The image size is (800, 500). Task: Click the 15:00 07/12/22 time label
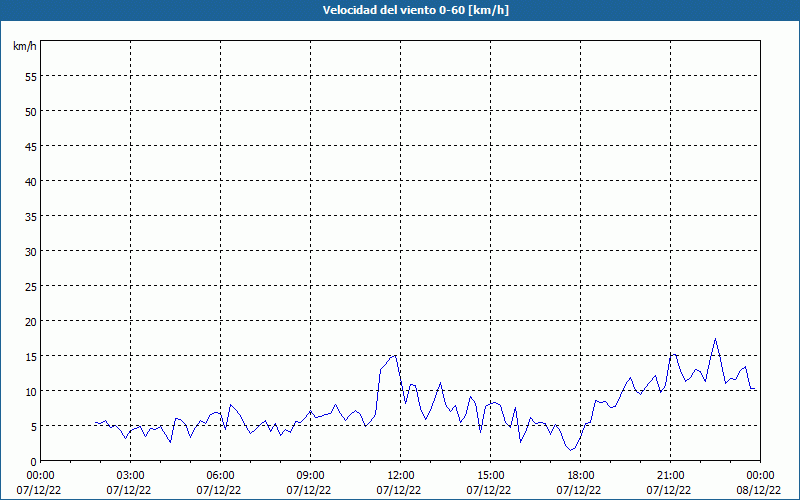click(x=489, y=483)
